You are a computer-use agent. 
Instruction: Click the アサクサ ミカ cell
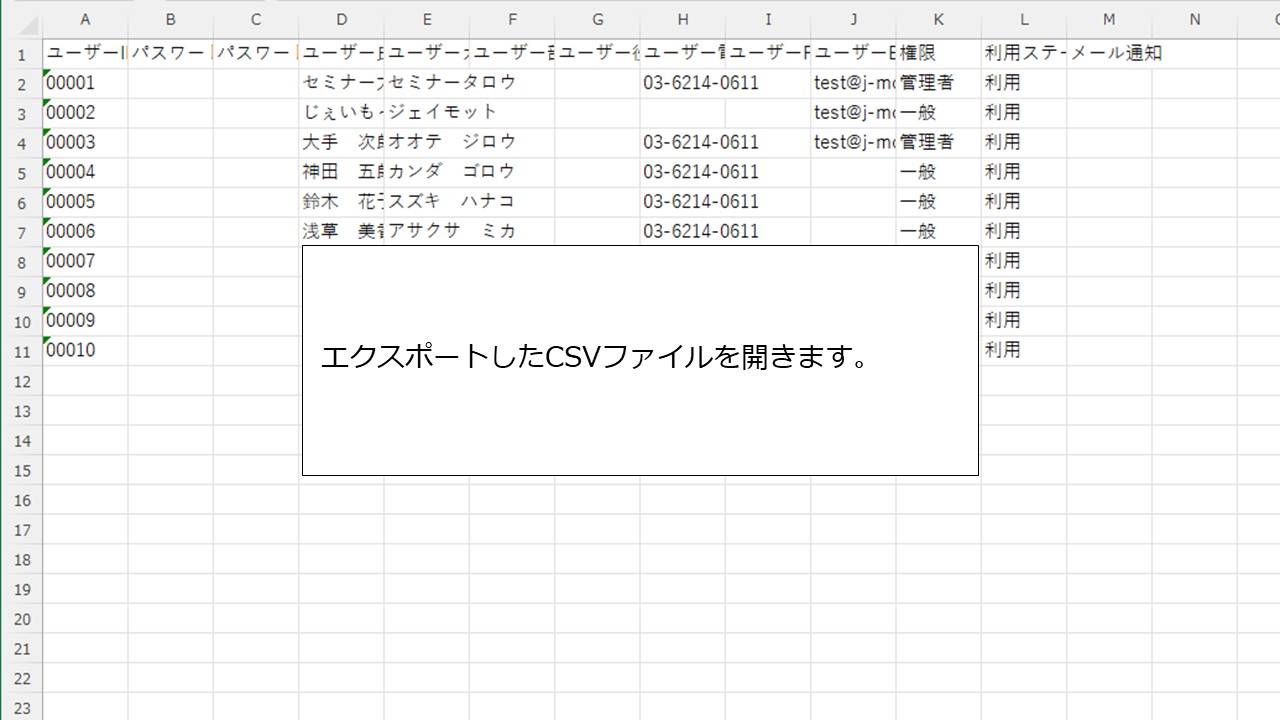[427, 232]
